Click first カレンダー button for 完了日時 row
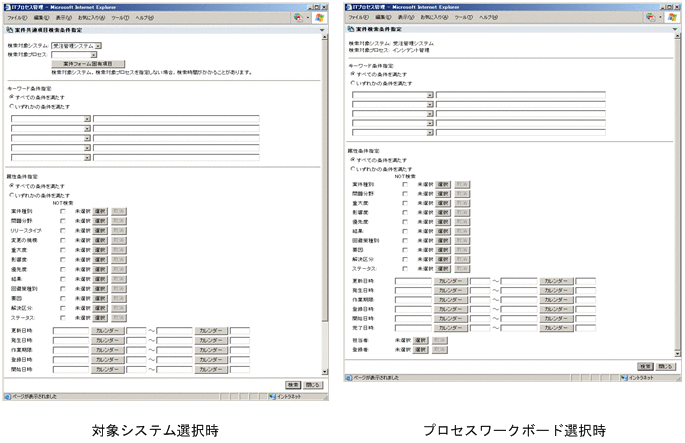Viewport: 685px width, 443px height. (x=450, y=328)
